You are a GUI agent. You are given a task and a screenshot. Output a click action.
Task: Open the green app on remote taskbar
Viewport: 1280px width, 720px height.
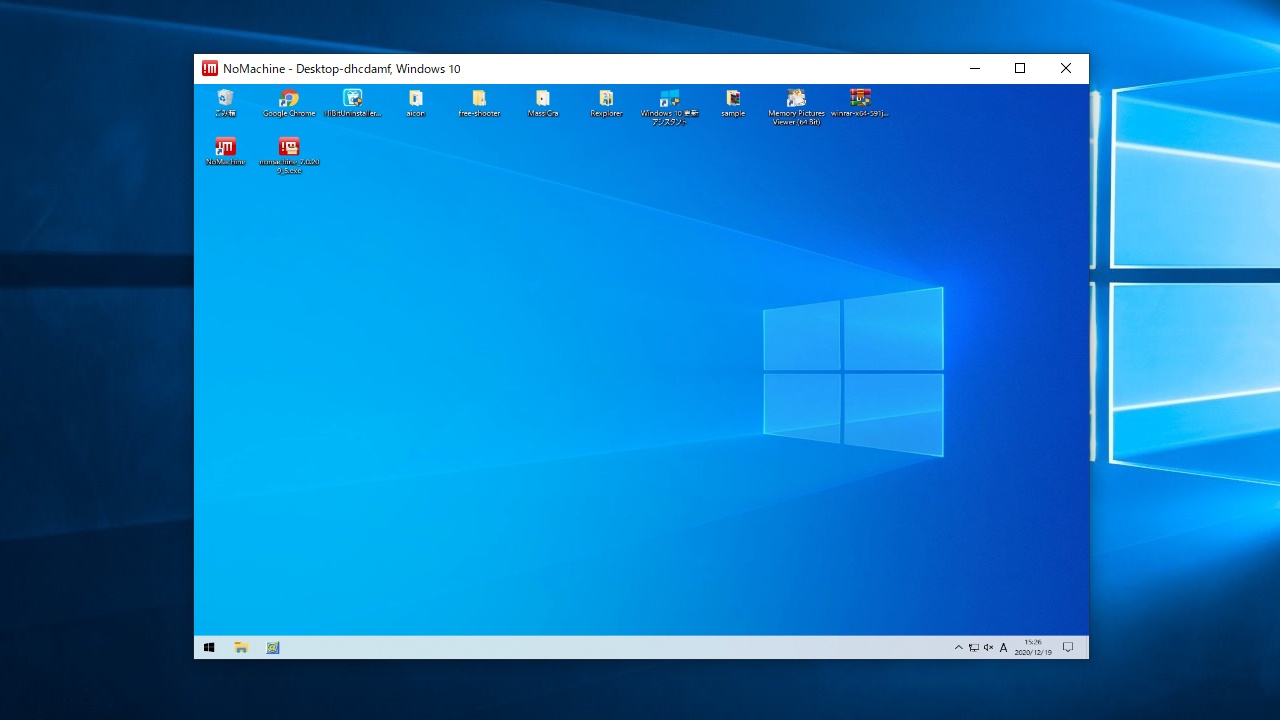click(273, 648)
